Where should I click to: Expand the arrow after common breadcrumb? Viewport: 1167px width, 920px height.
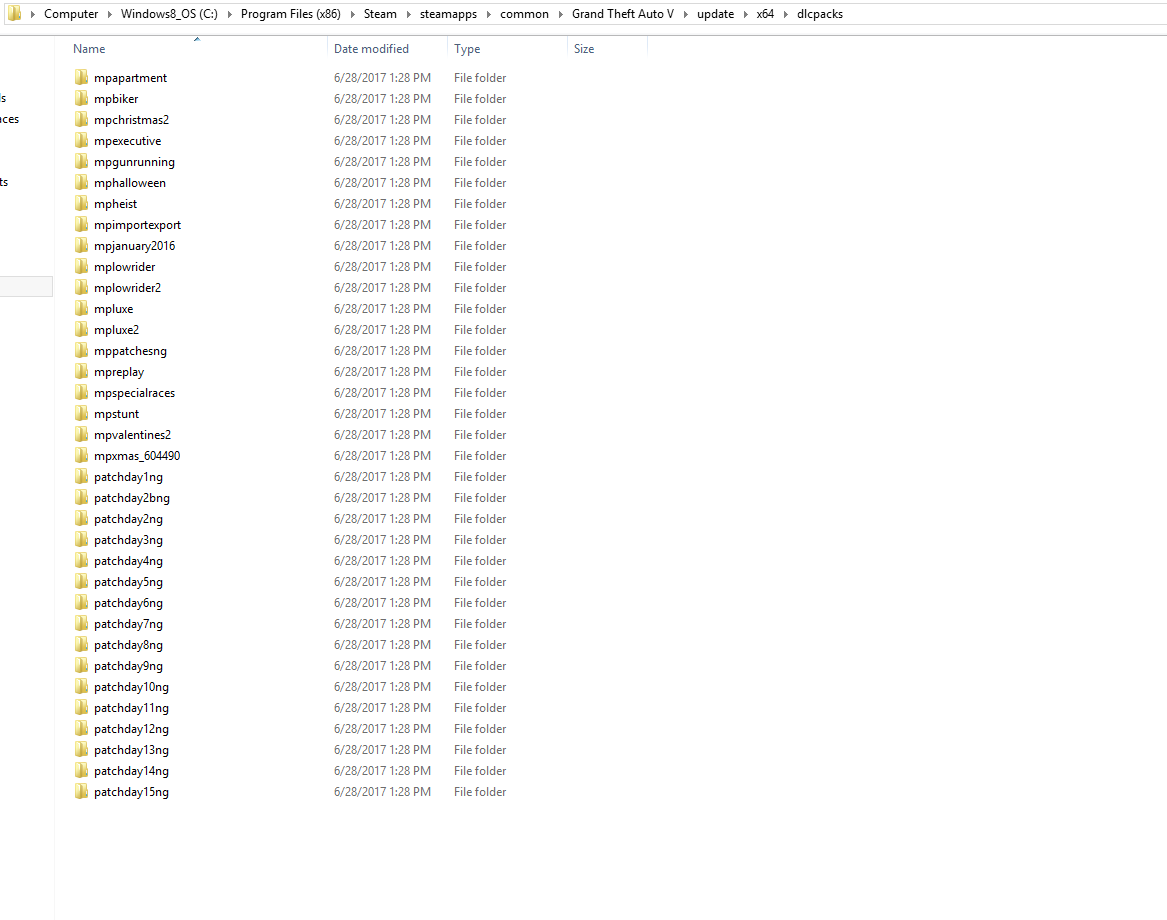click(560, 14)
